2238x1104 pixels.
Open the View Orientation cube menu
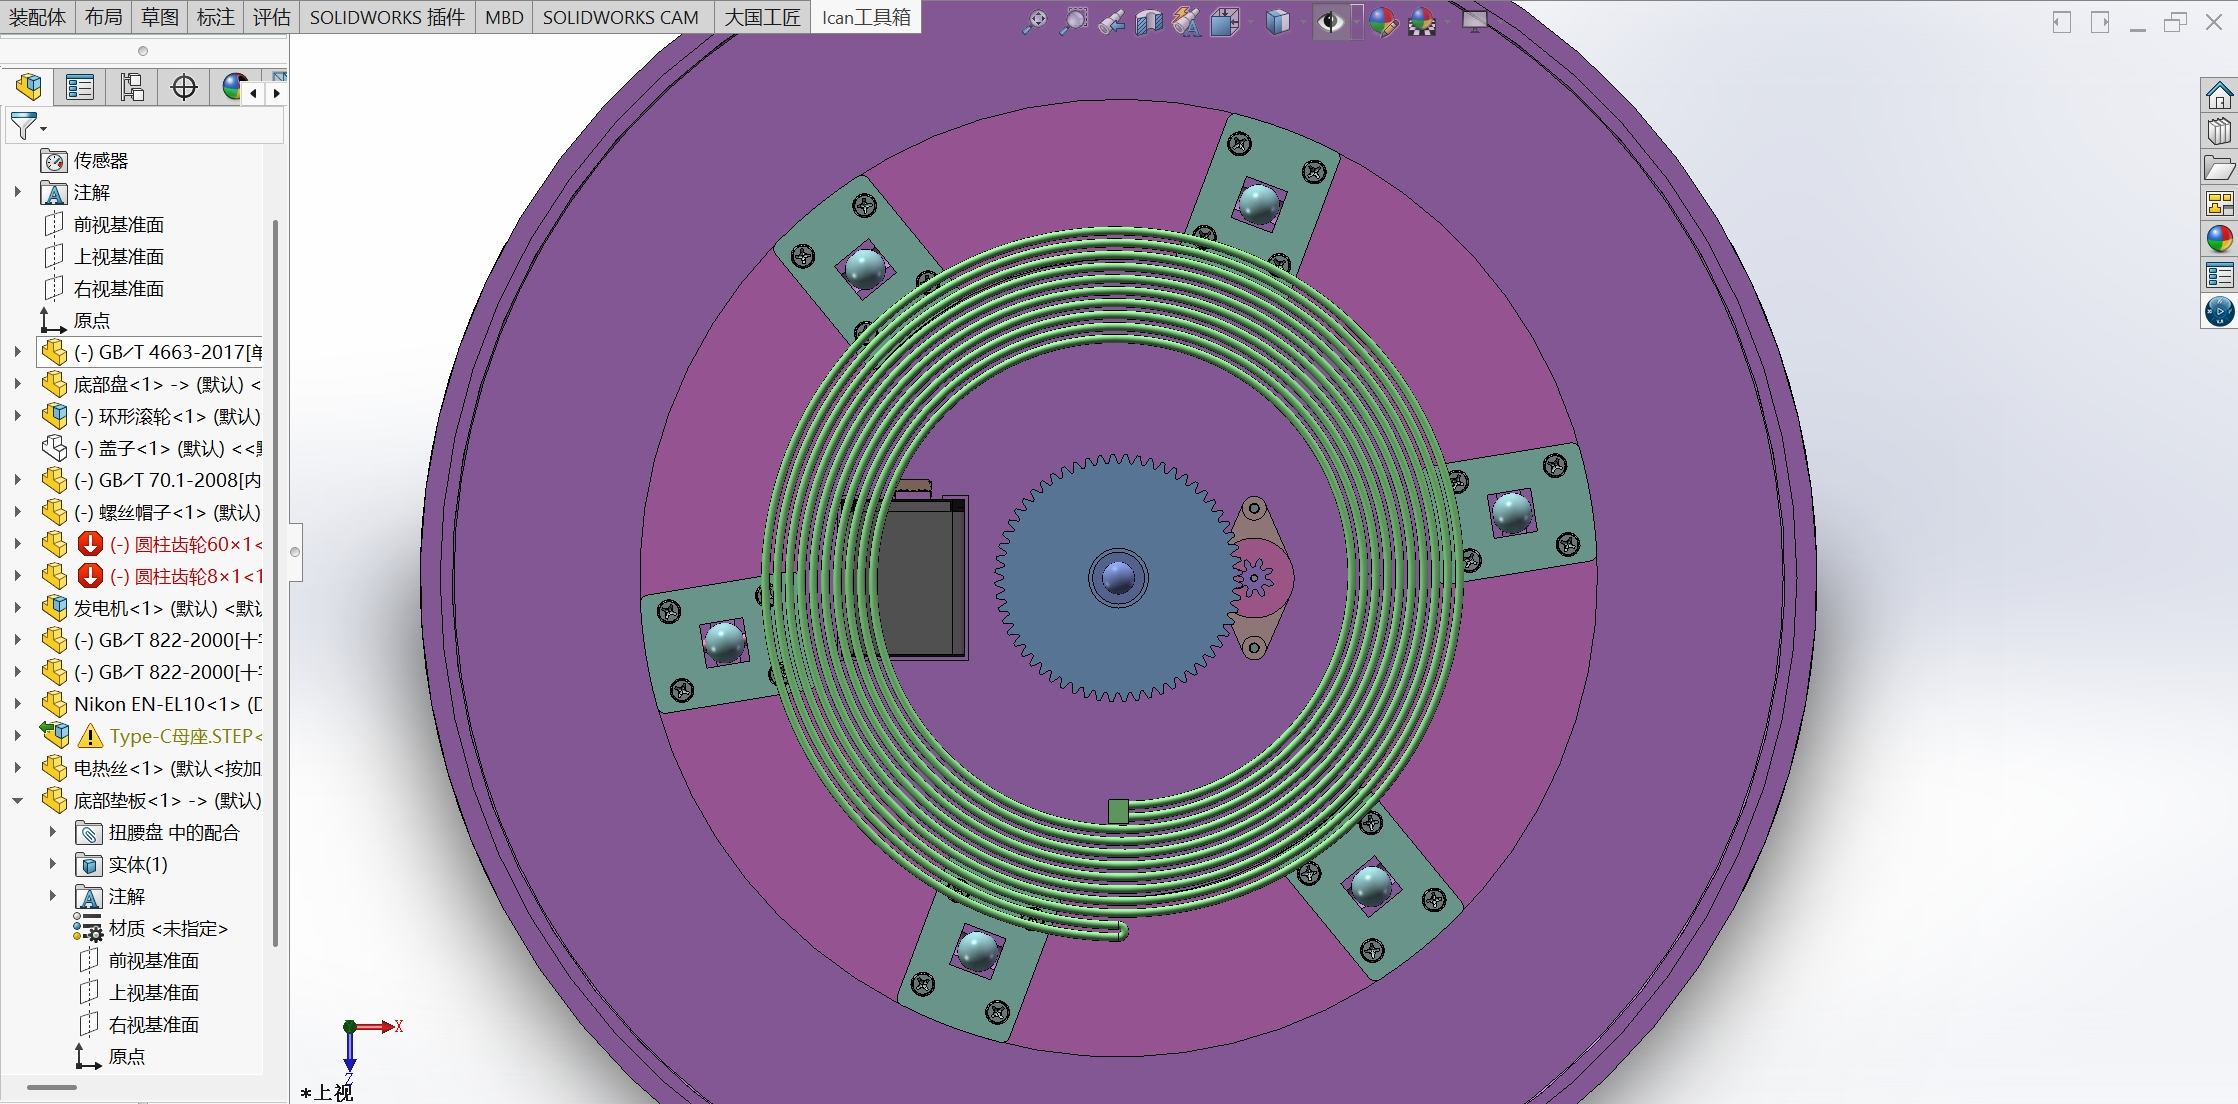[1225, 21]
